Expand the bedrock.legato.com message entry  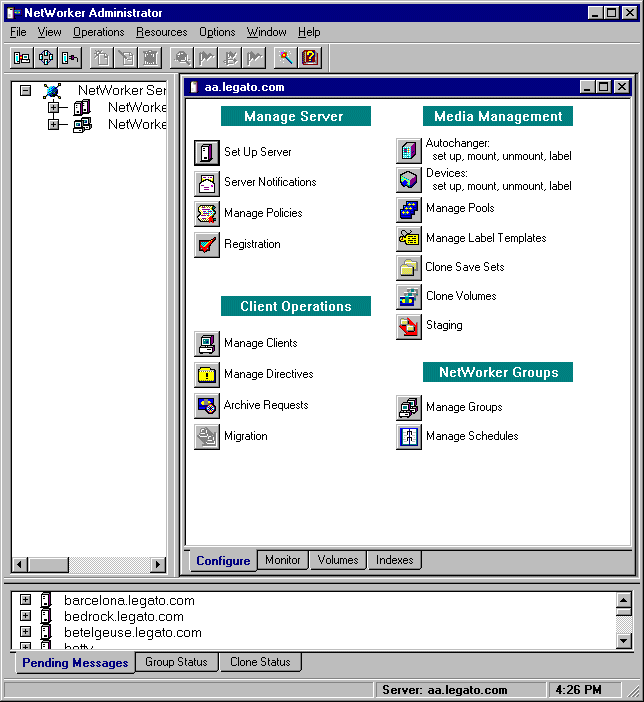coord(26,617)
